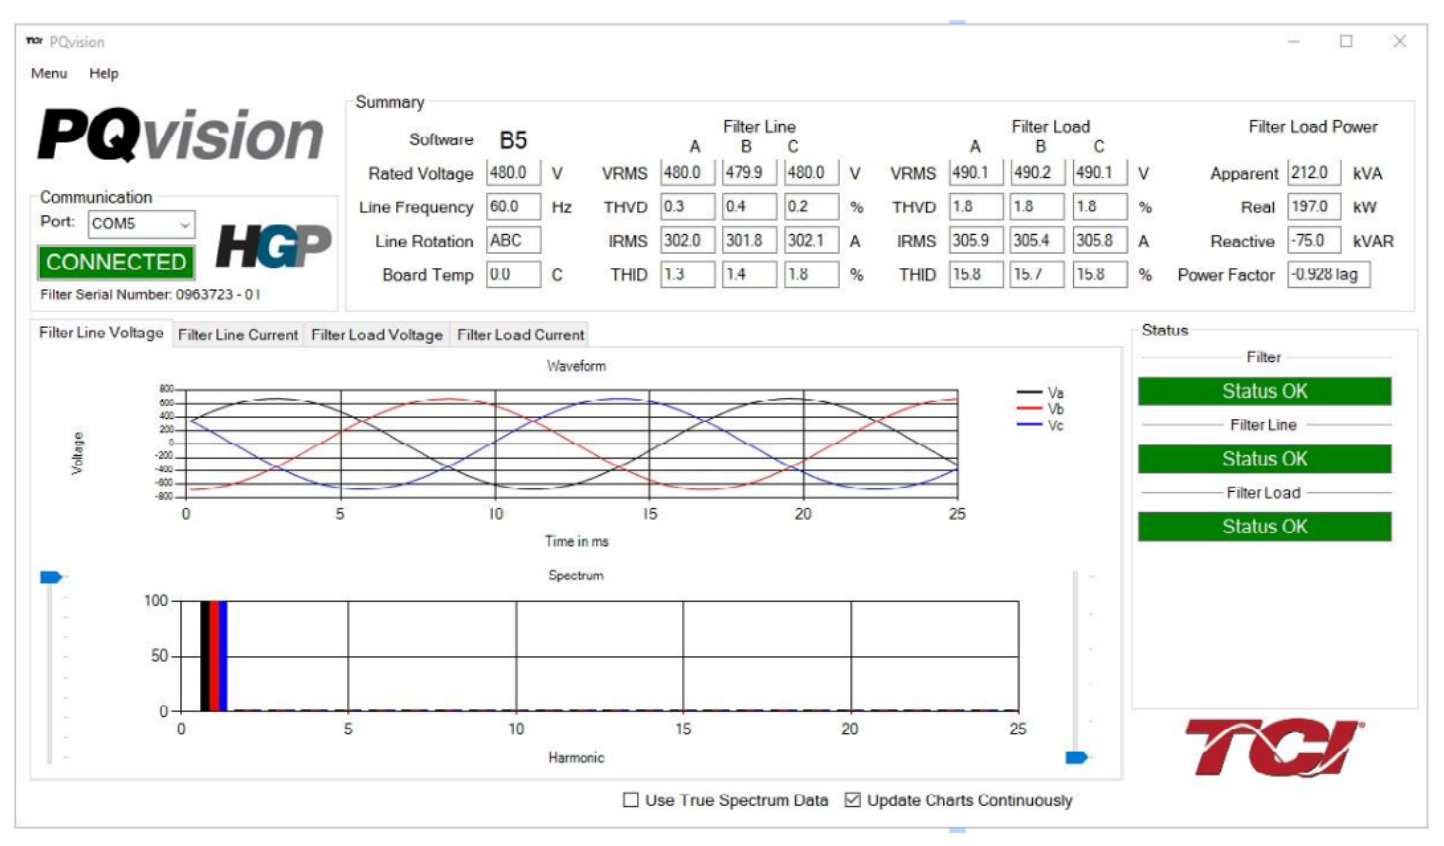The width and height of the screenshot is (1444, 846).
Task: Click the Harmonic axis label
Action: click(x=576, y=758)
